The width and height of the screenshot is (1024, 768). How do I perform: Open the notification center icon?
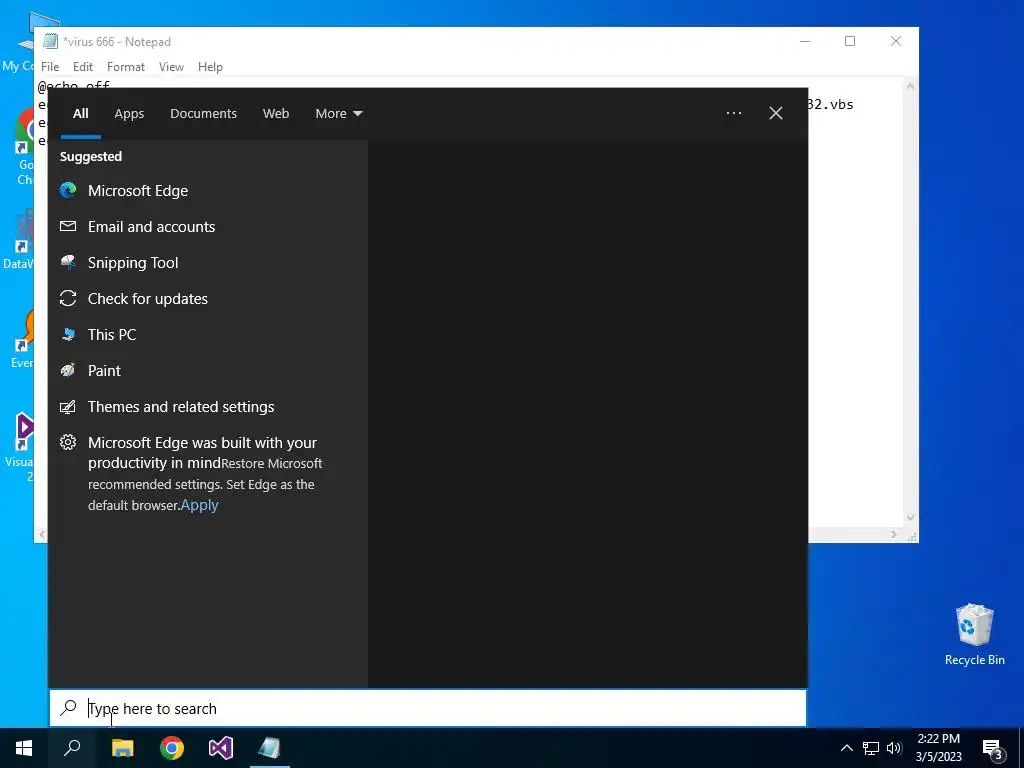coord(992,749)
